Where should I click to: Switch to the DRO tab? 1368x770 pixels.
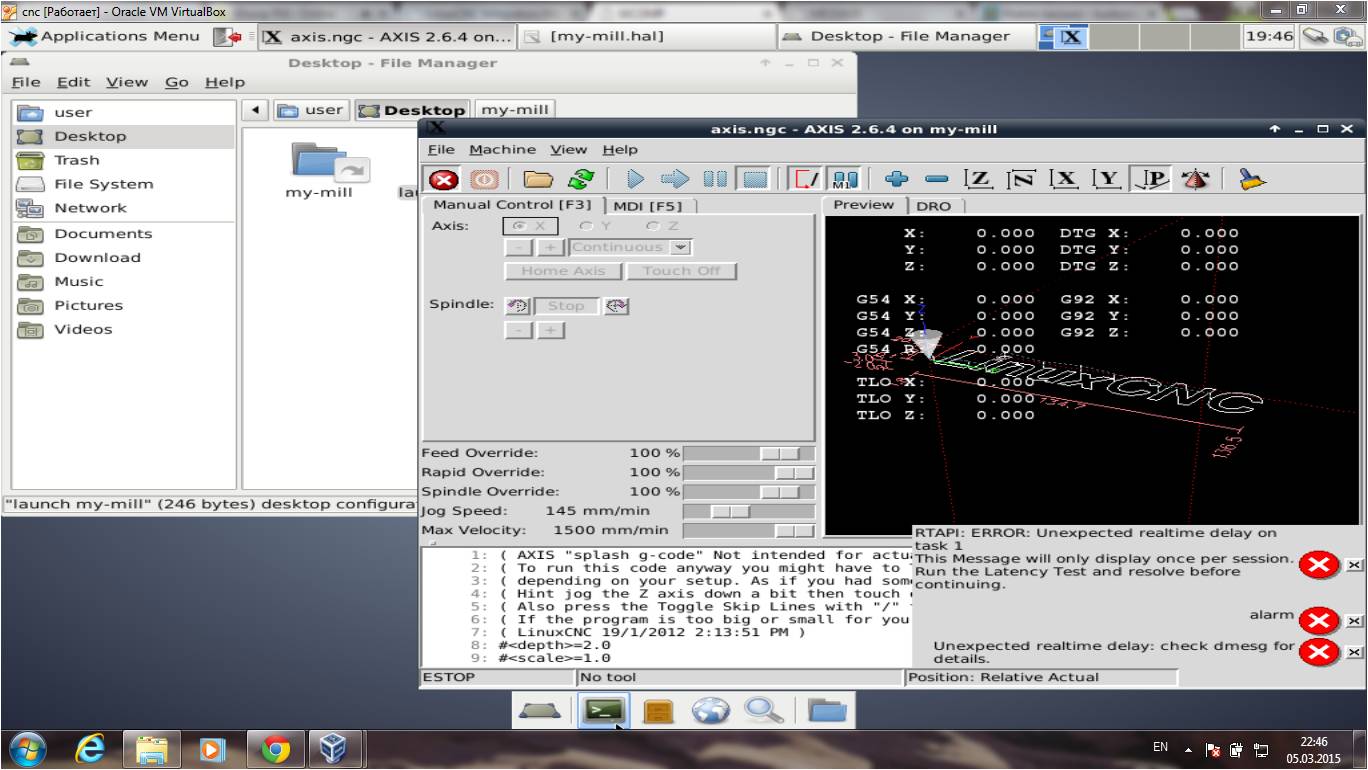tap(934, 206)
